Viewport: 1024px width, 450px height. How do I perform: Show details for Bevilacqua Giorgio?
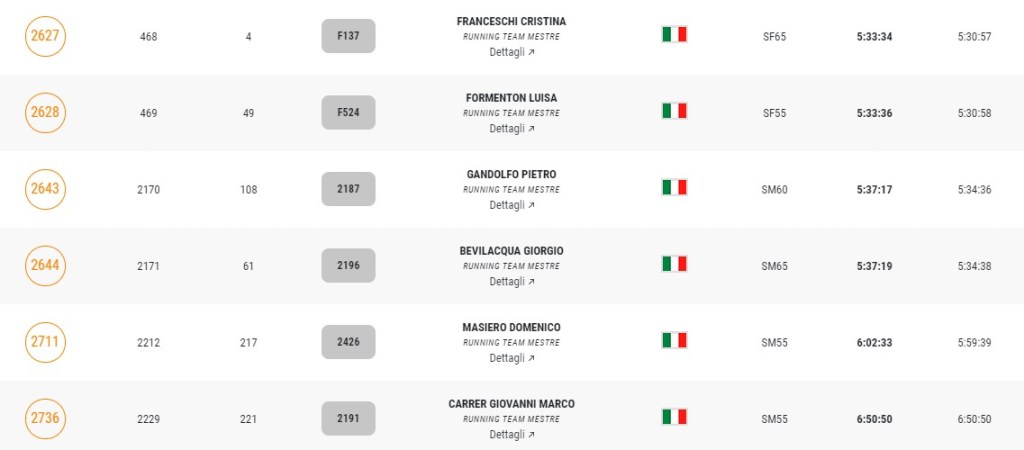point(511,282)
